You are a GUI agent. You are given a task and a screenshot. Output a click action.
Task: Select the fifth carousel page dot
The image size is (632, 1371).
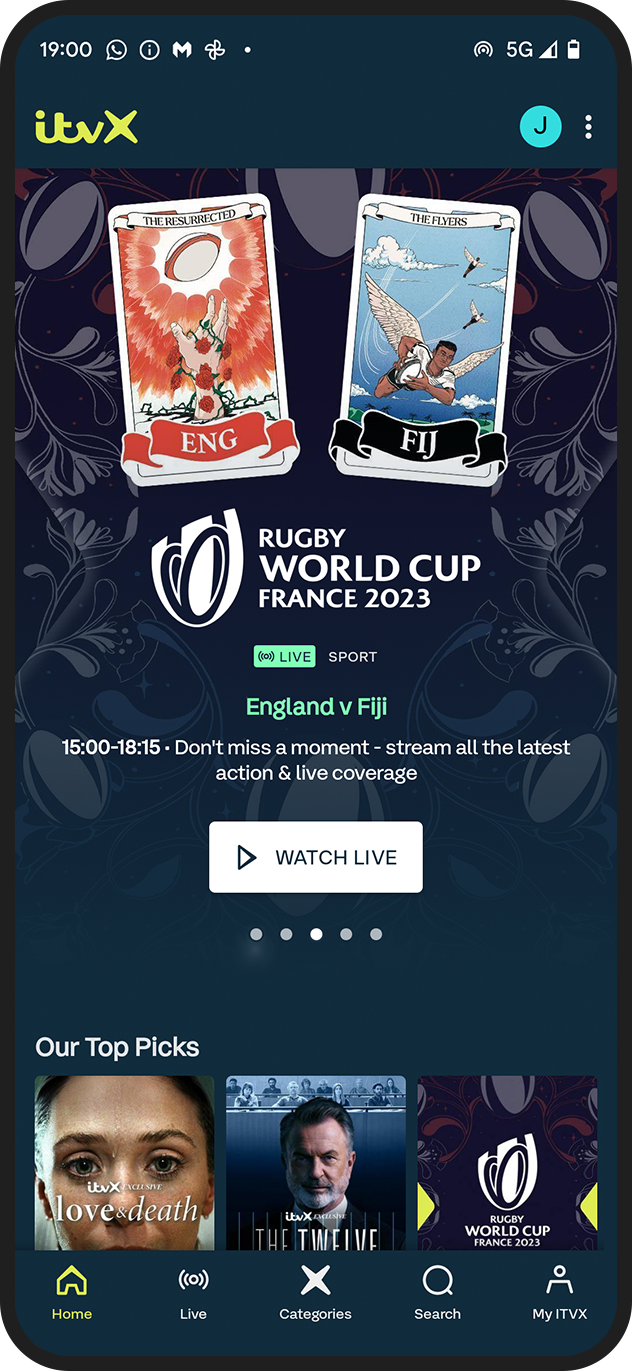pyautogui.click(x=376, y=934)
